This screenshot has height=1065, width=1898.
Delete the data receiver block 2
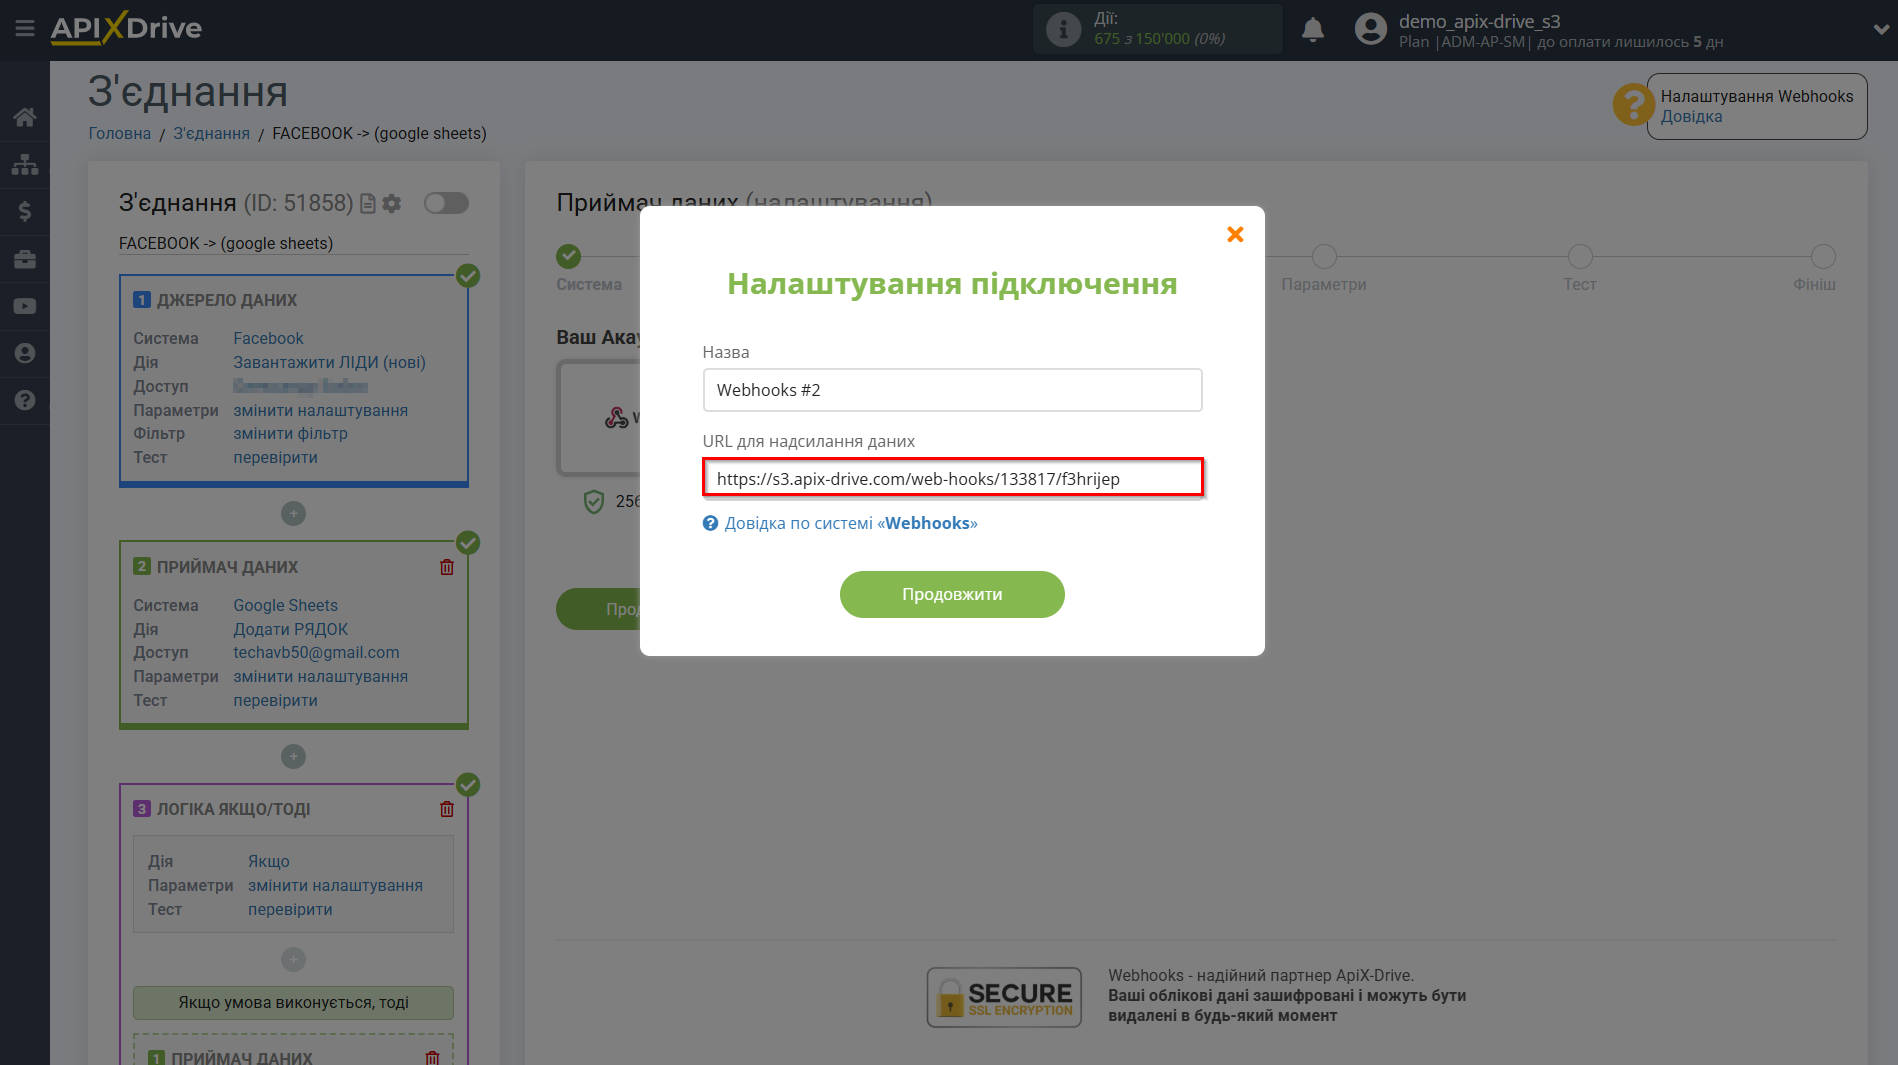(x=447, y=567)
